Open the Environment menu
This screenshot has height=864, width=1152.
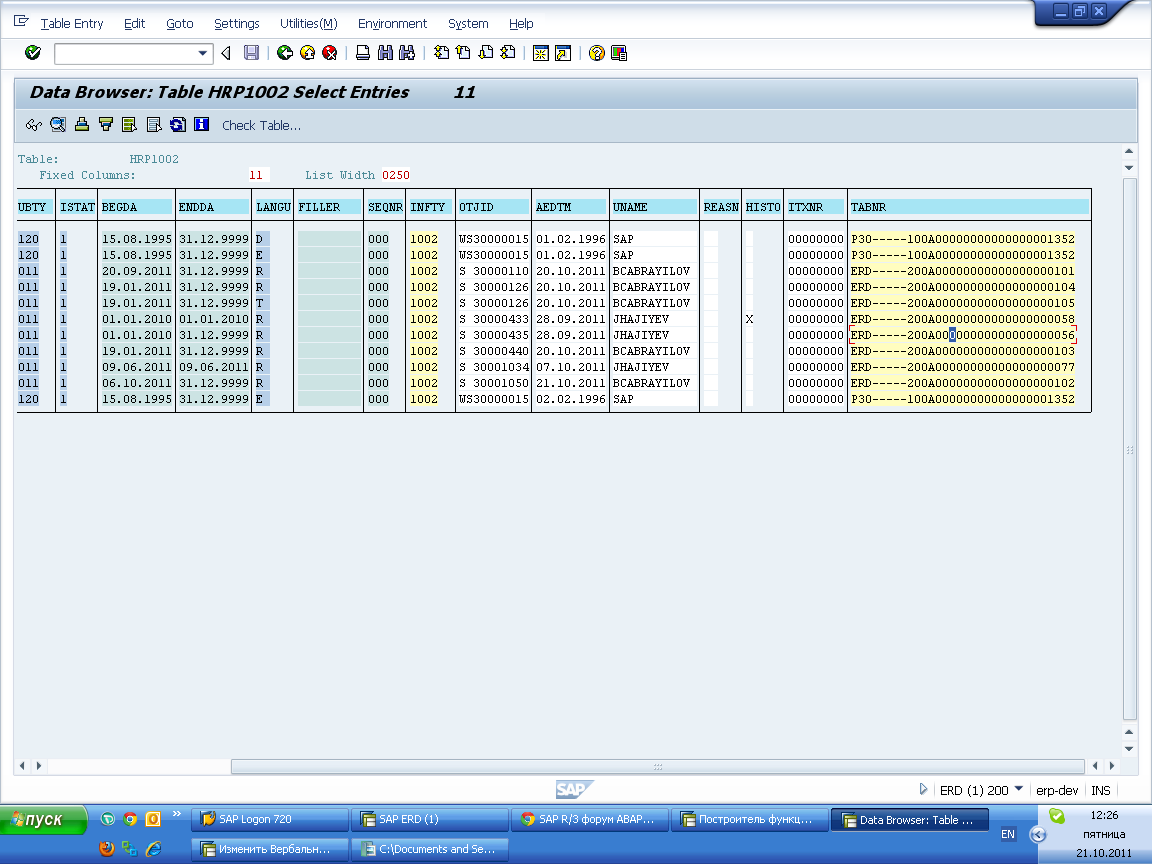click(392, 24)
